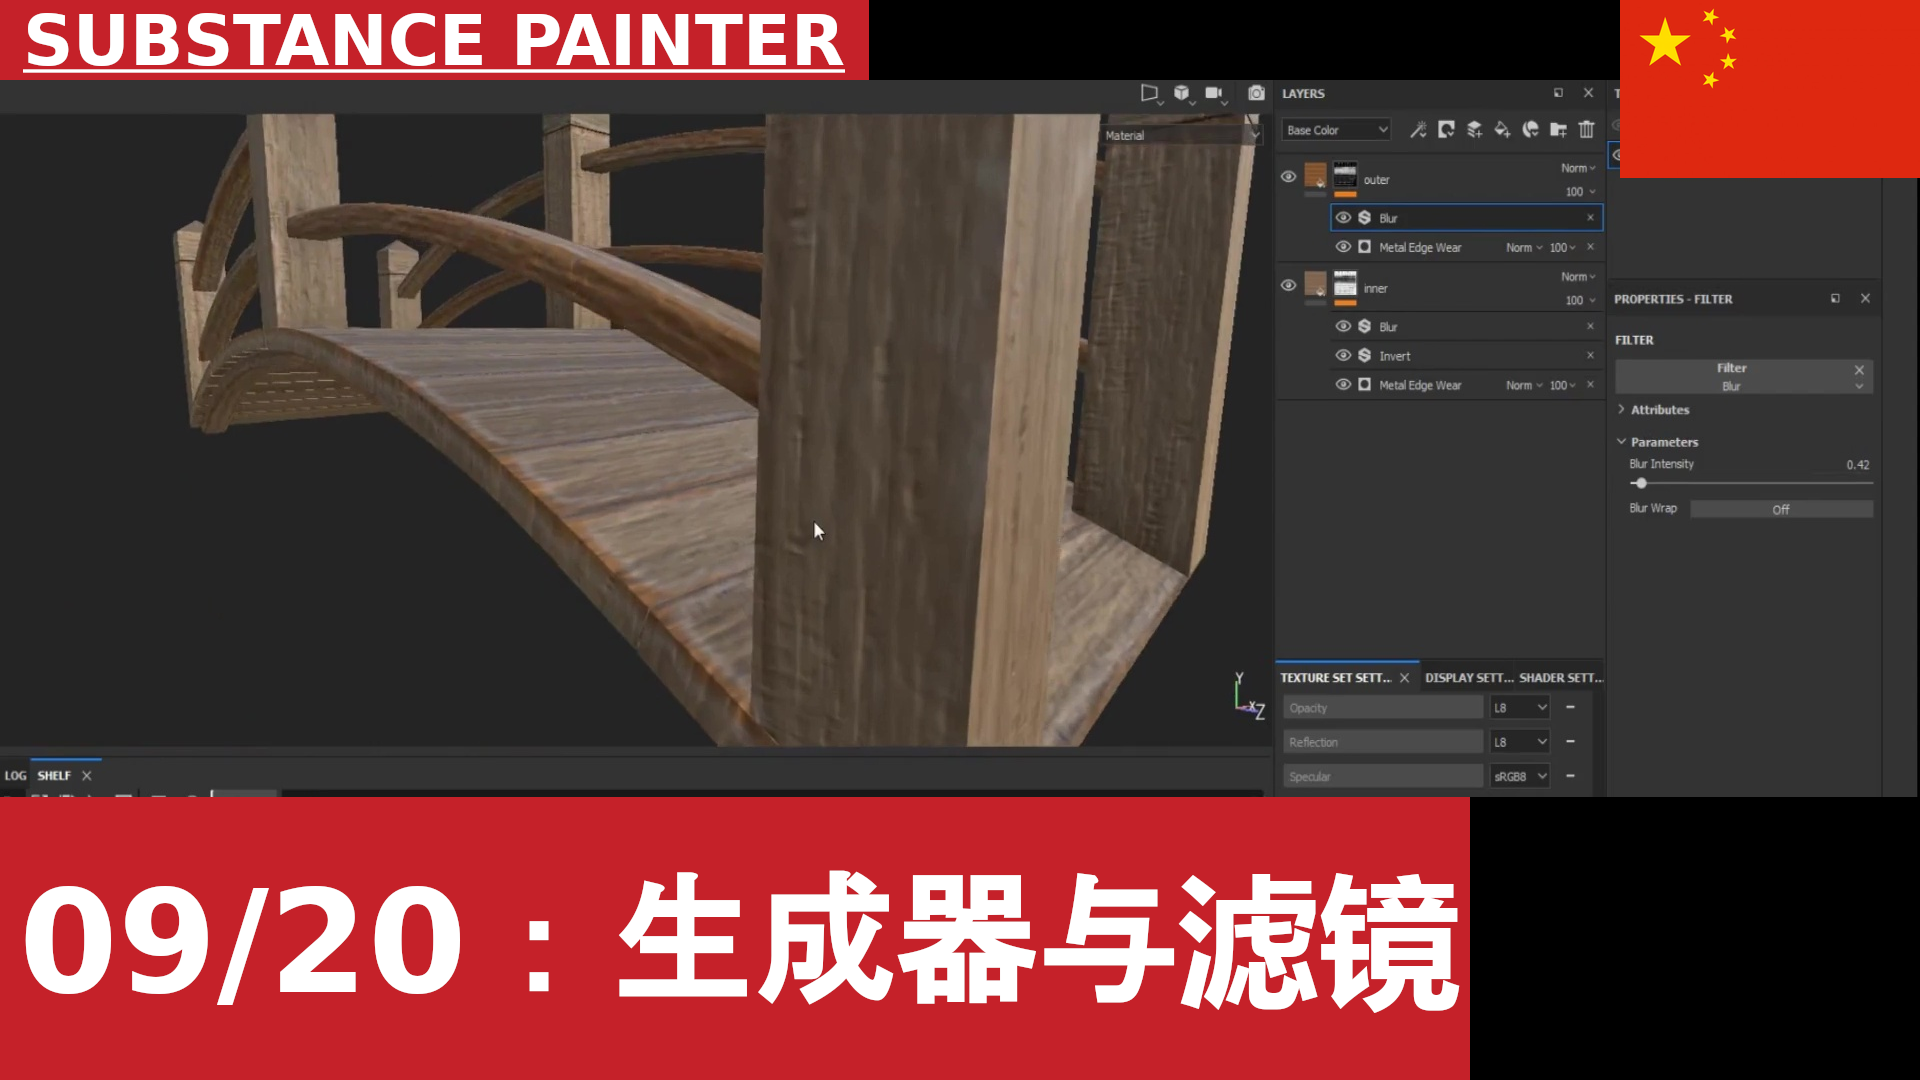Click the viewport perspective cube icon
The width and height of the screenshot is (1920, 1080).
click(x=1182, y=93)
